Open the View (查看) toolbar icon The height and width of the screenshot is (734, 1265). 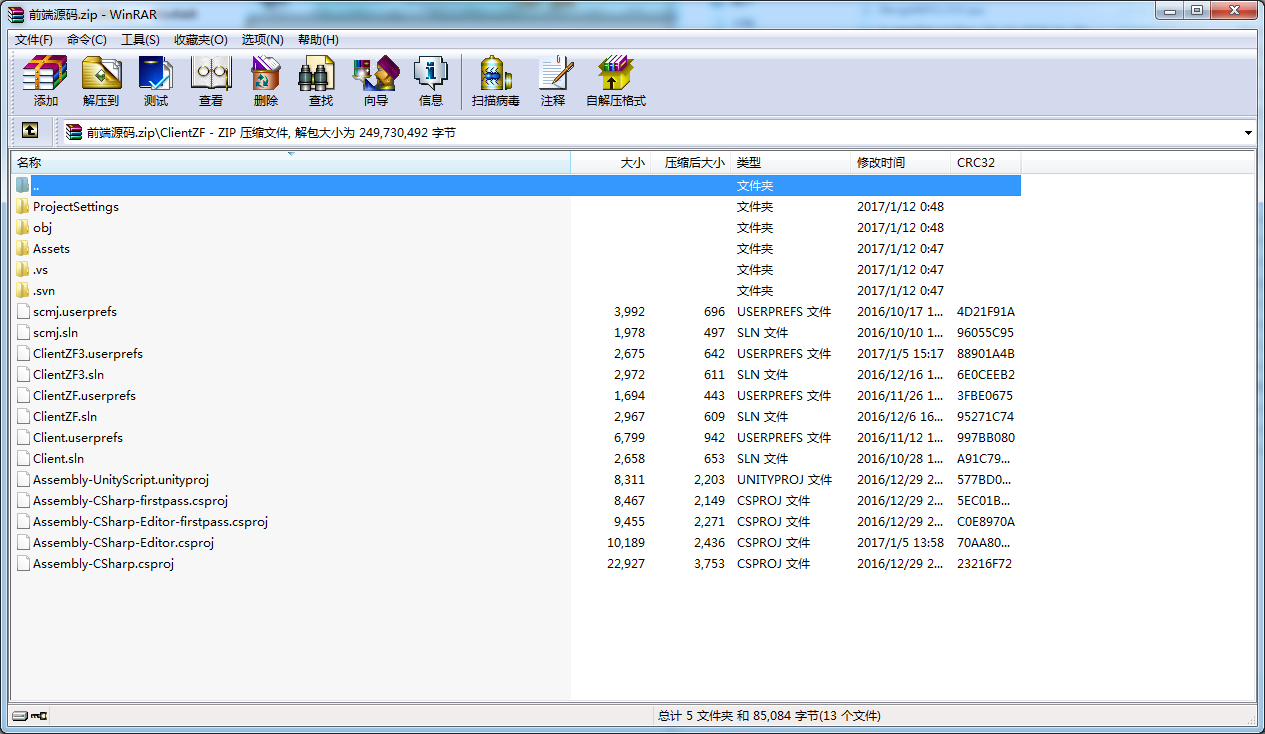211,81
